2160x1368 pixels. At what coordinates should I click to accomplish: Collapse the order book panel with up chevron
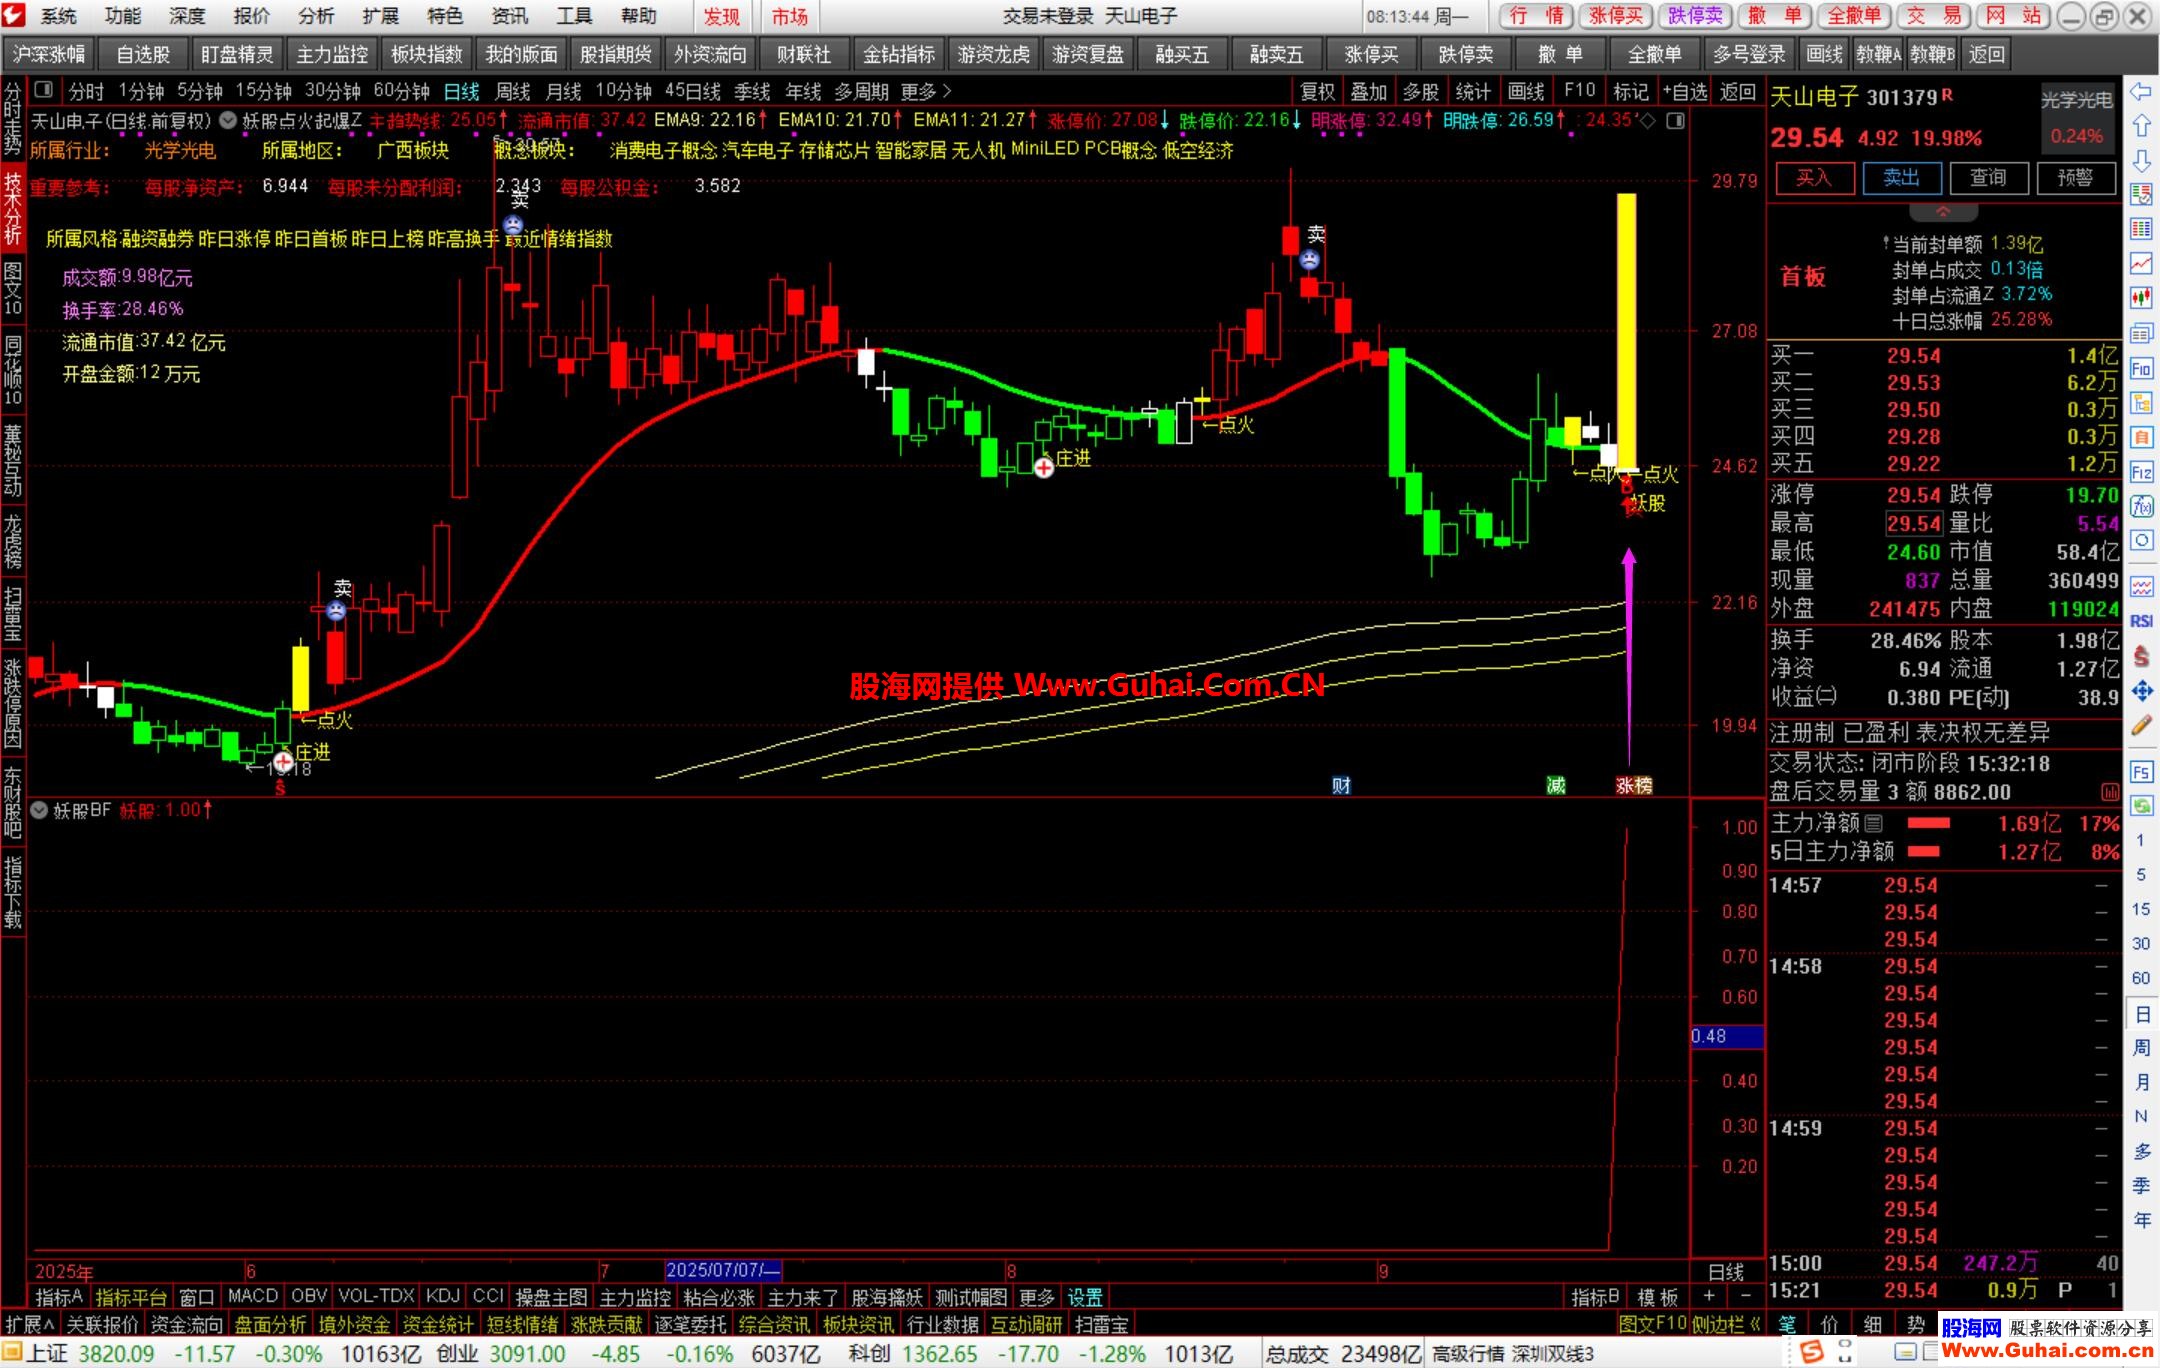click(x=1943, y=212)
